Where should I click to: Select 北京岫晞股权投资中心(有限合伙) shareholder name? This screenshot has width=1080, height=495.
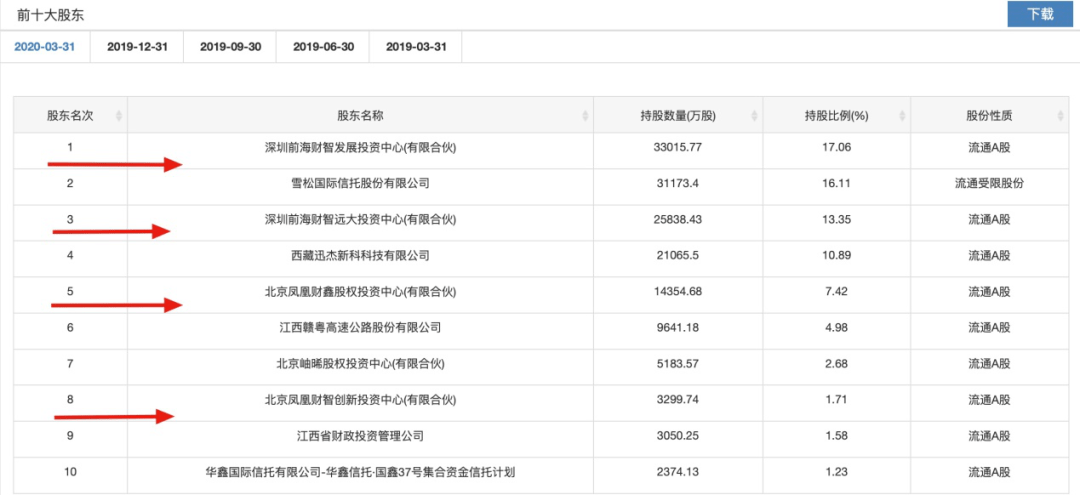[x=360, y=364]
